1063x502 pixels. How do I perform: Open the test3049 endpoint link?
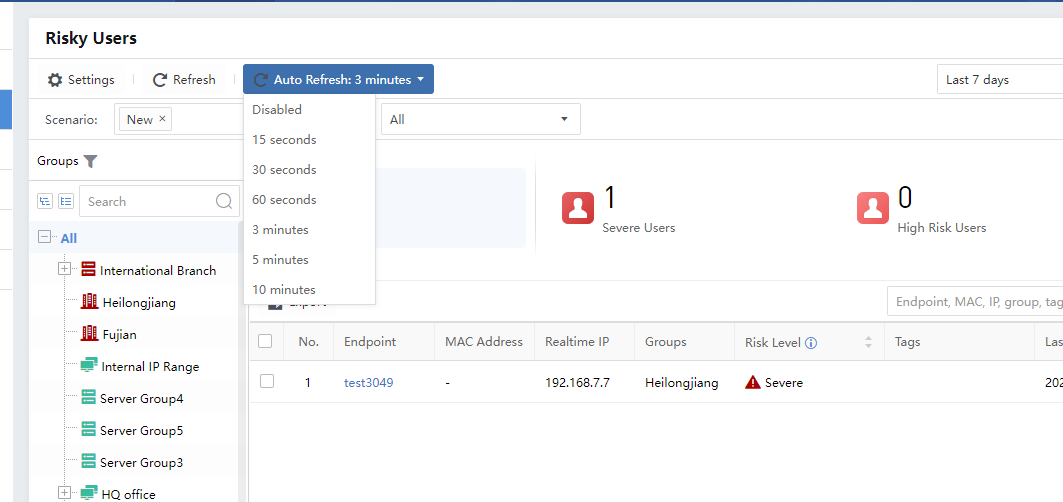pos(369,383)
